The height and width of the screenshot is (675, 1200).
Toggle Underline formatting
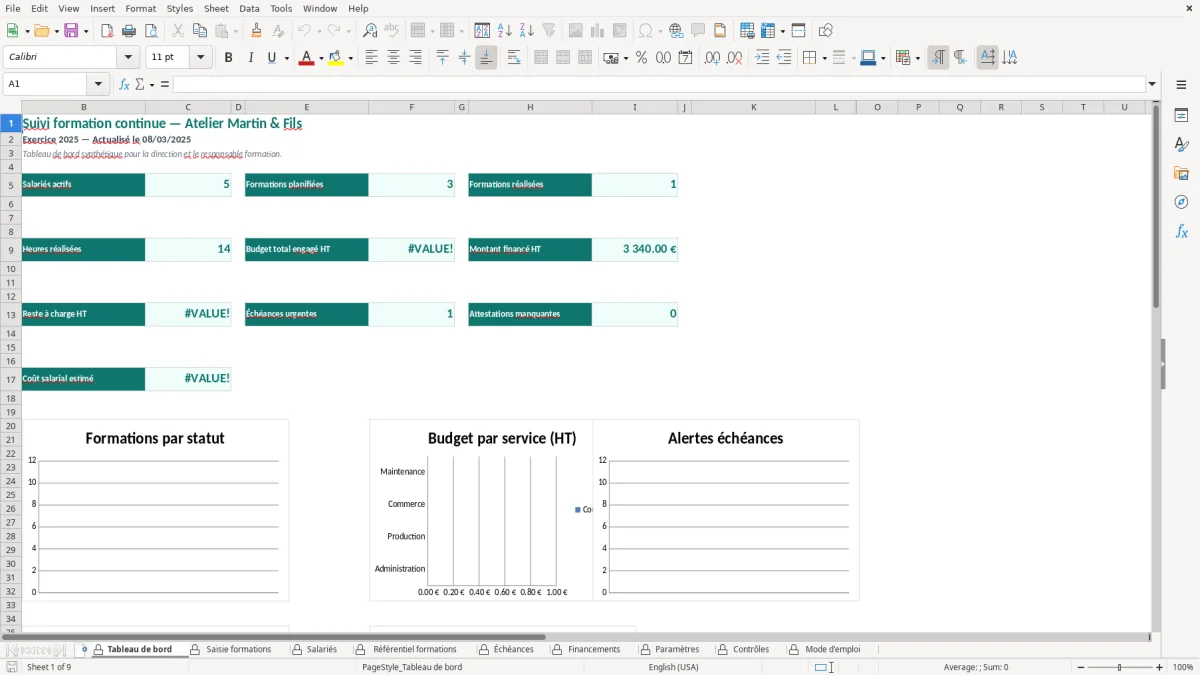(271, 58)
